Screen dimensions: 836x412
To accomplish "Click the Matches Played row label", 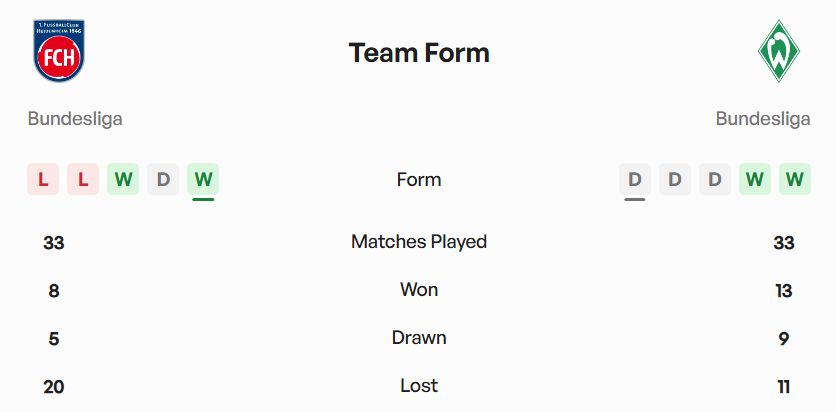I will (x=419, y=242).
